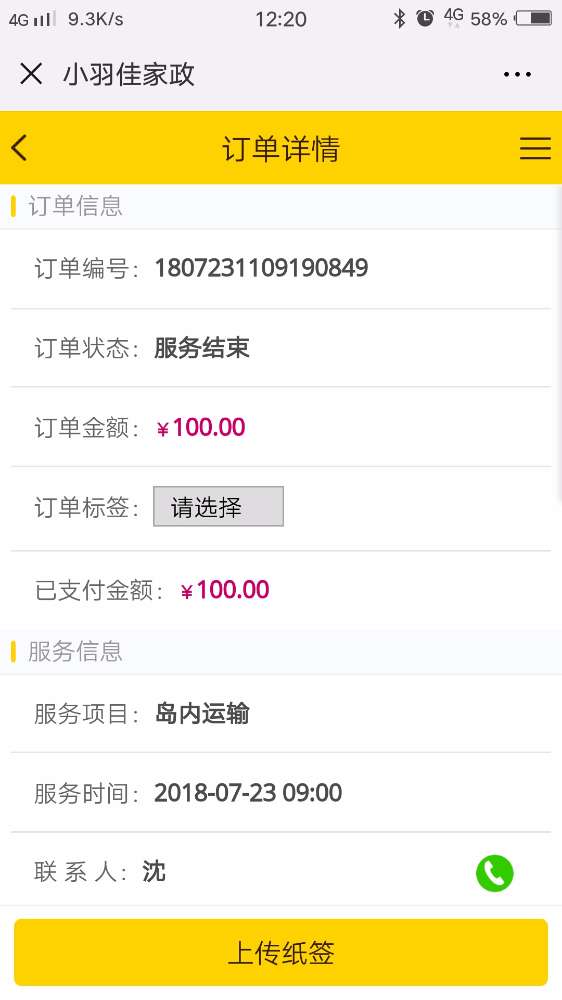
Task: Tap the 4G signal strength icon
Action: [32, 19]
